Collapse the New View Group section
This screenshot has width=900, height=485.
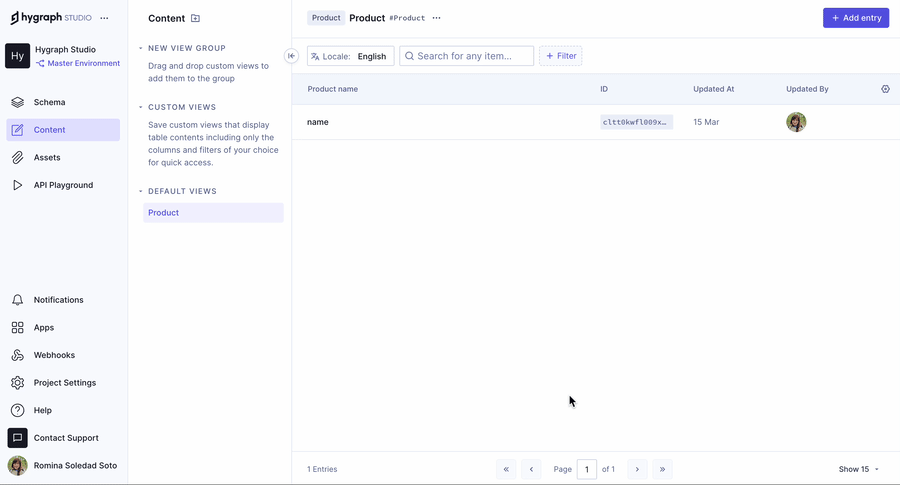click(x=141, y=48)
